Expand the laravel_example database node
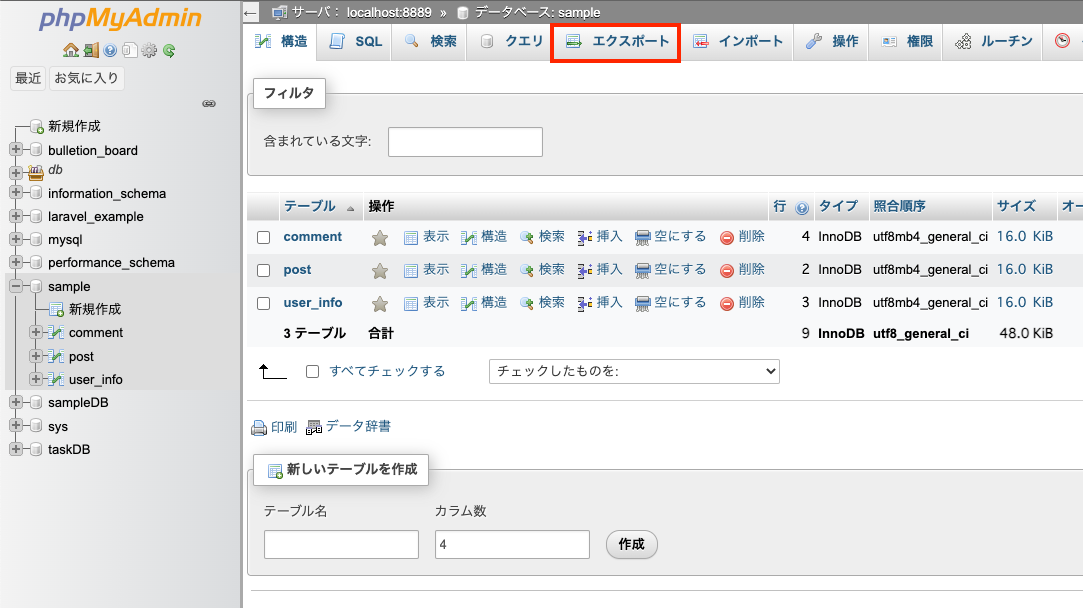 16,216
